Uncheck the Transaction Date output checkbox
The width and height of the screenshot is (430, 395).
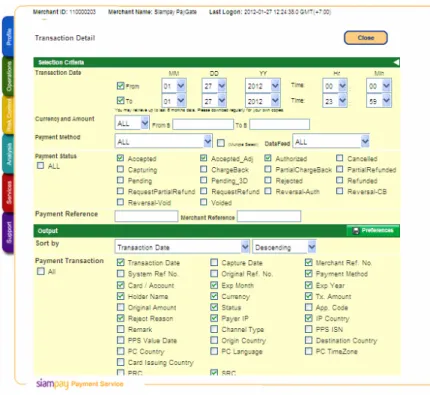click(x=120, y=262)
